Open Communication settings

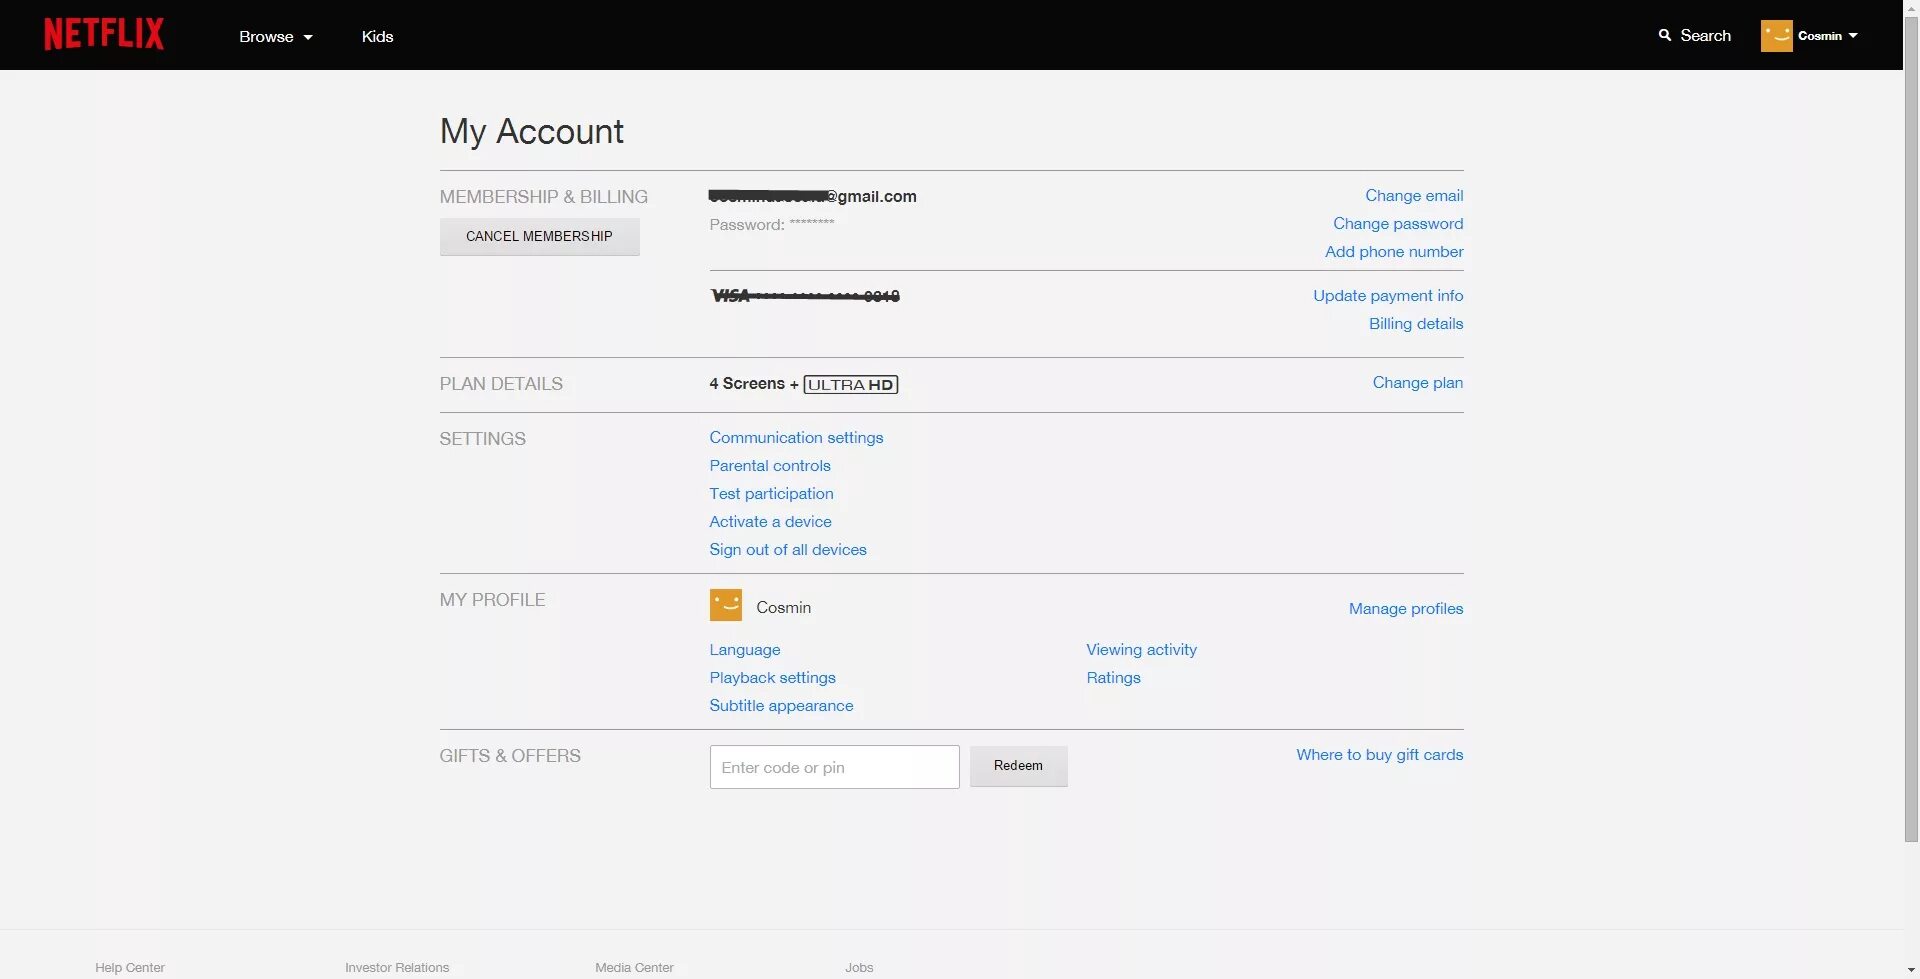click(x=796, y=437)
